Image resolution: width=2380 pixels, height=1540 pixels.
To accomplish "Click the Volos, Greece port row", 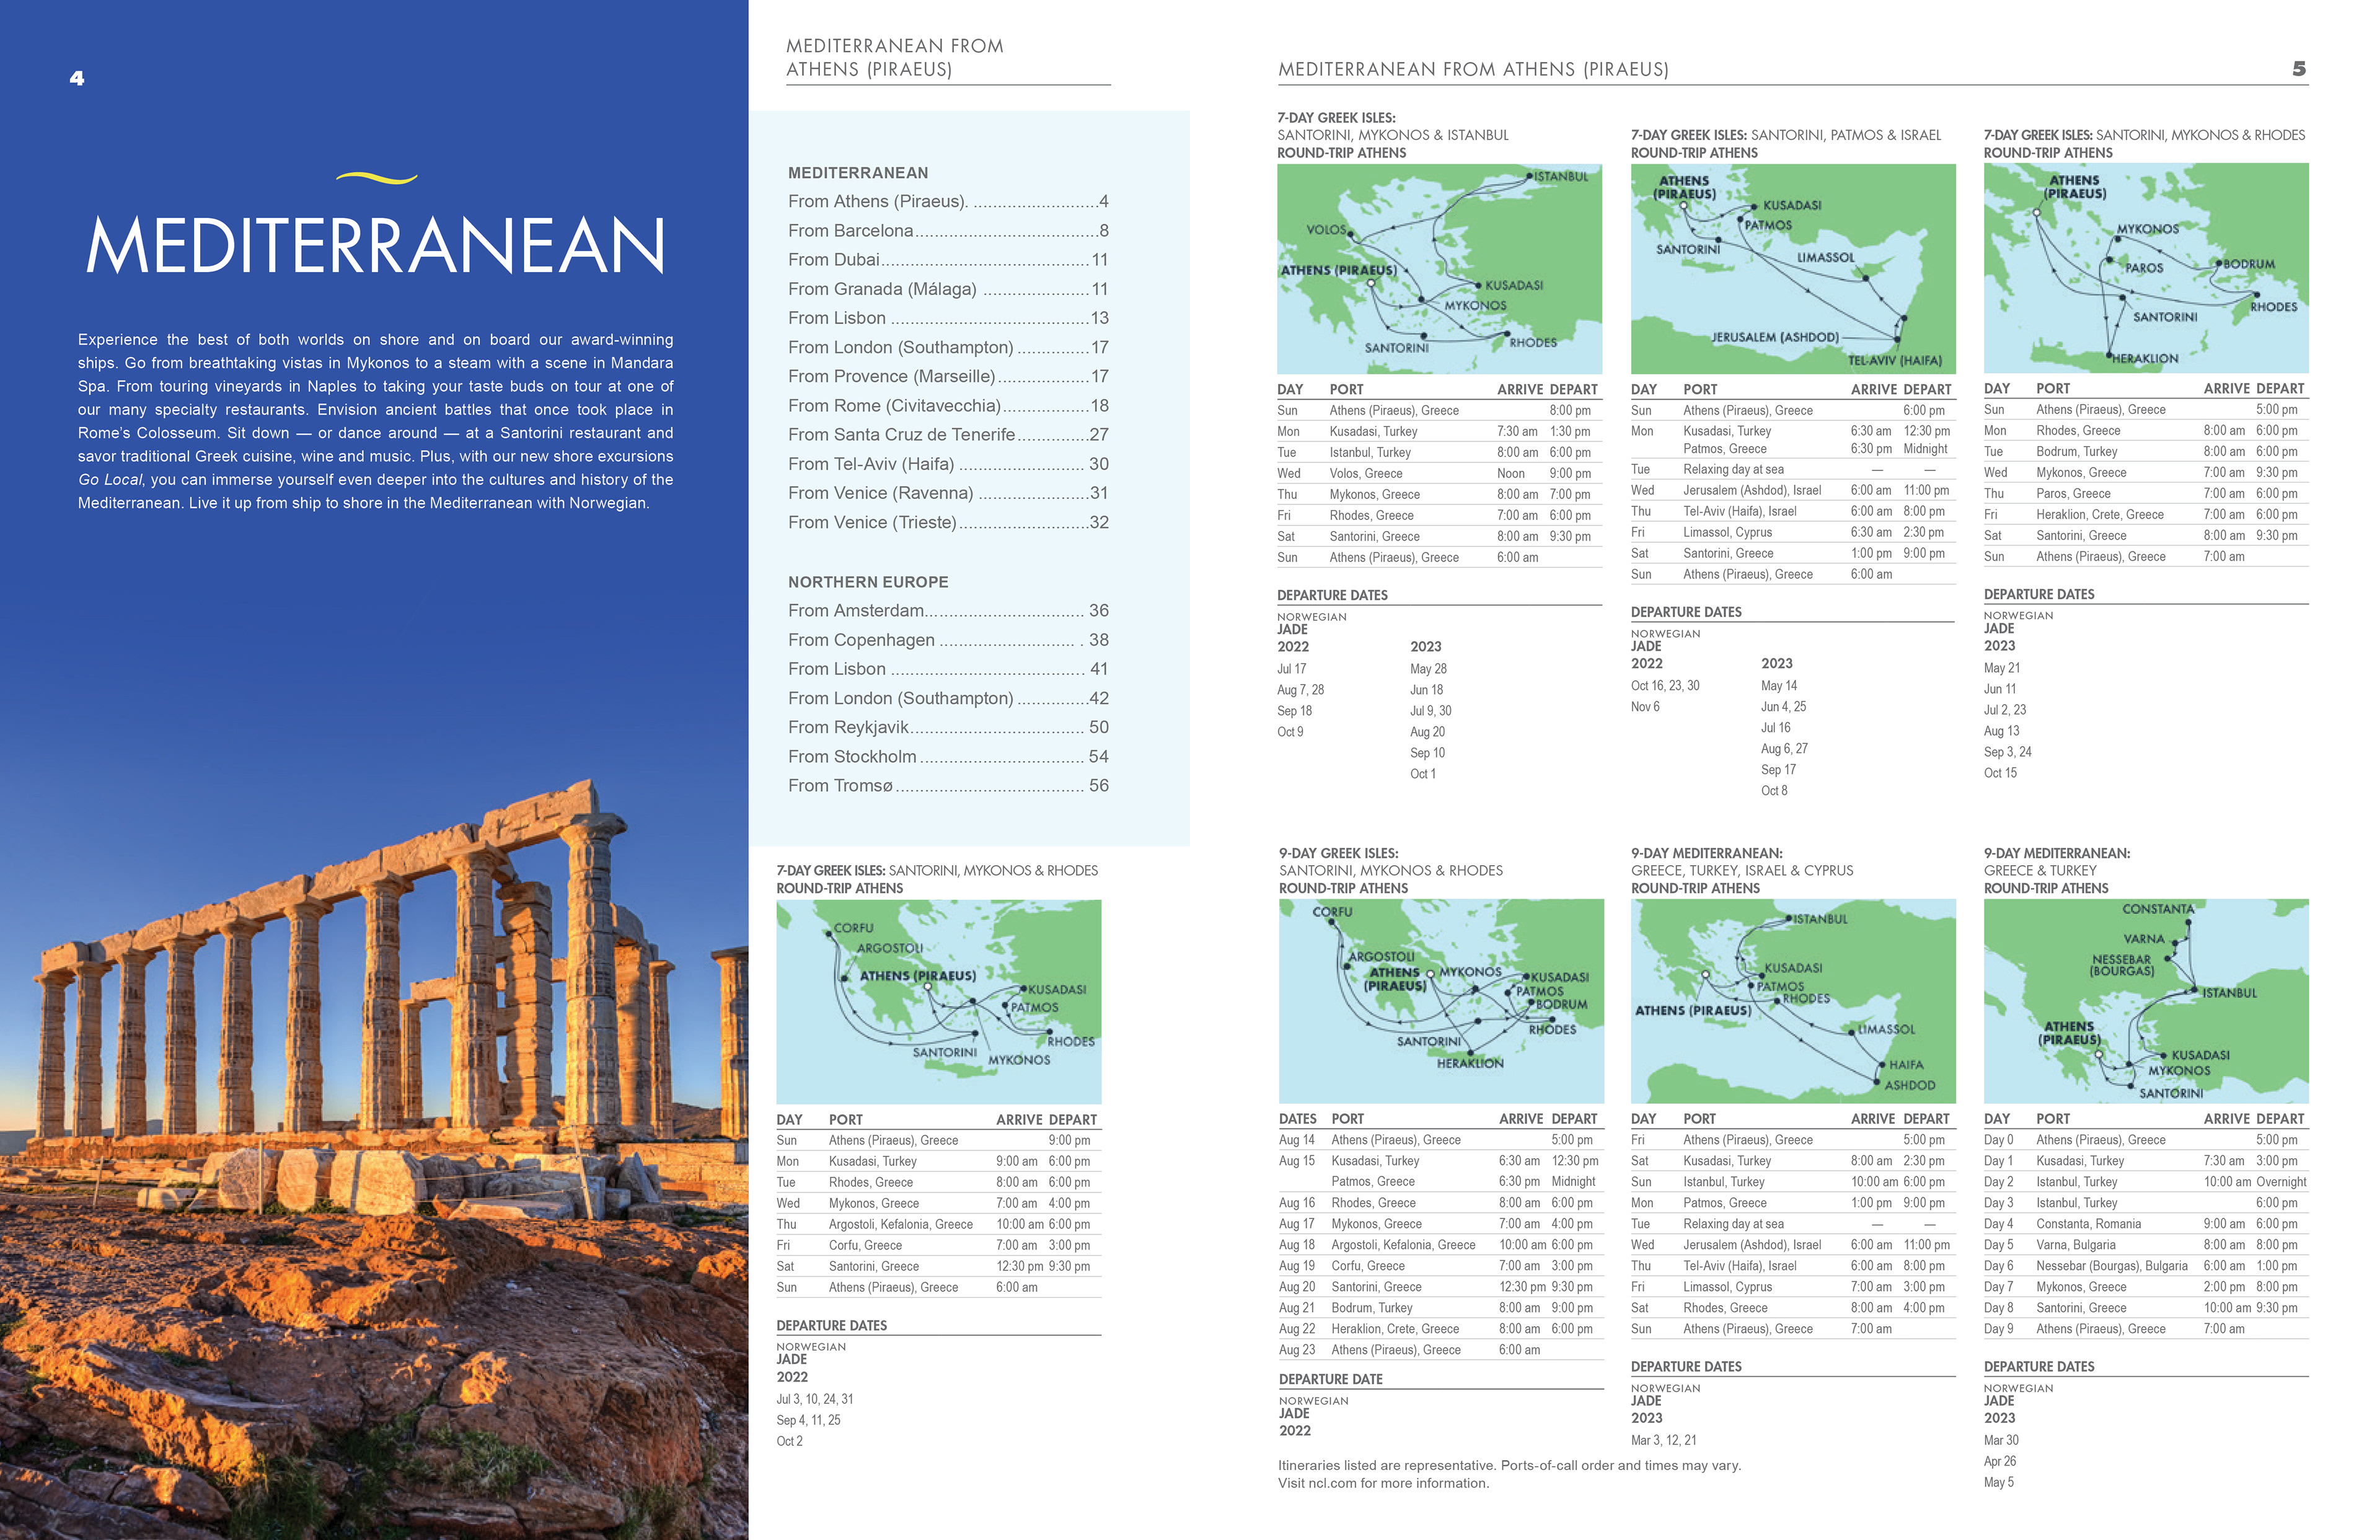I will tap(1439, 474).
